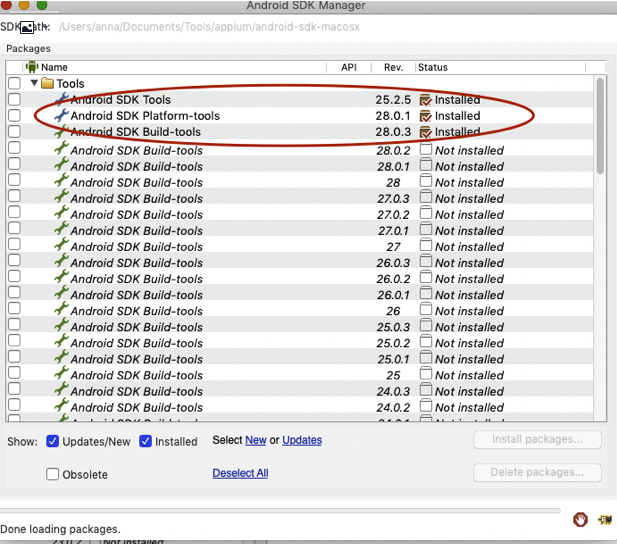The image size is (617, 544).
Task: Click wrench icon of Build-tools rev 28
Action: point(61,180)
